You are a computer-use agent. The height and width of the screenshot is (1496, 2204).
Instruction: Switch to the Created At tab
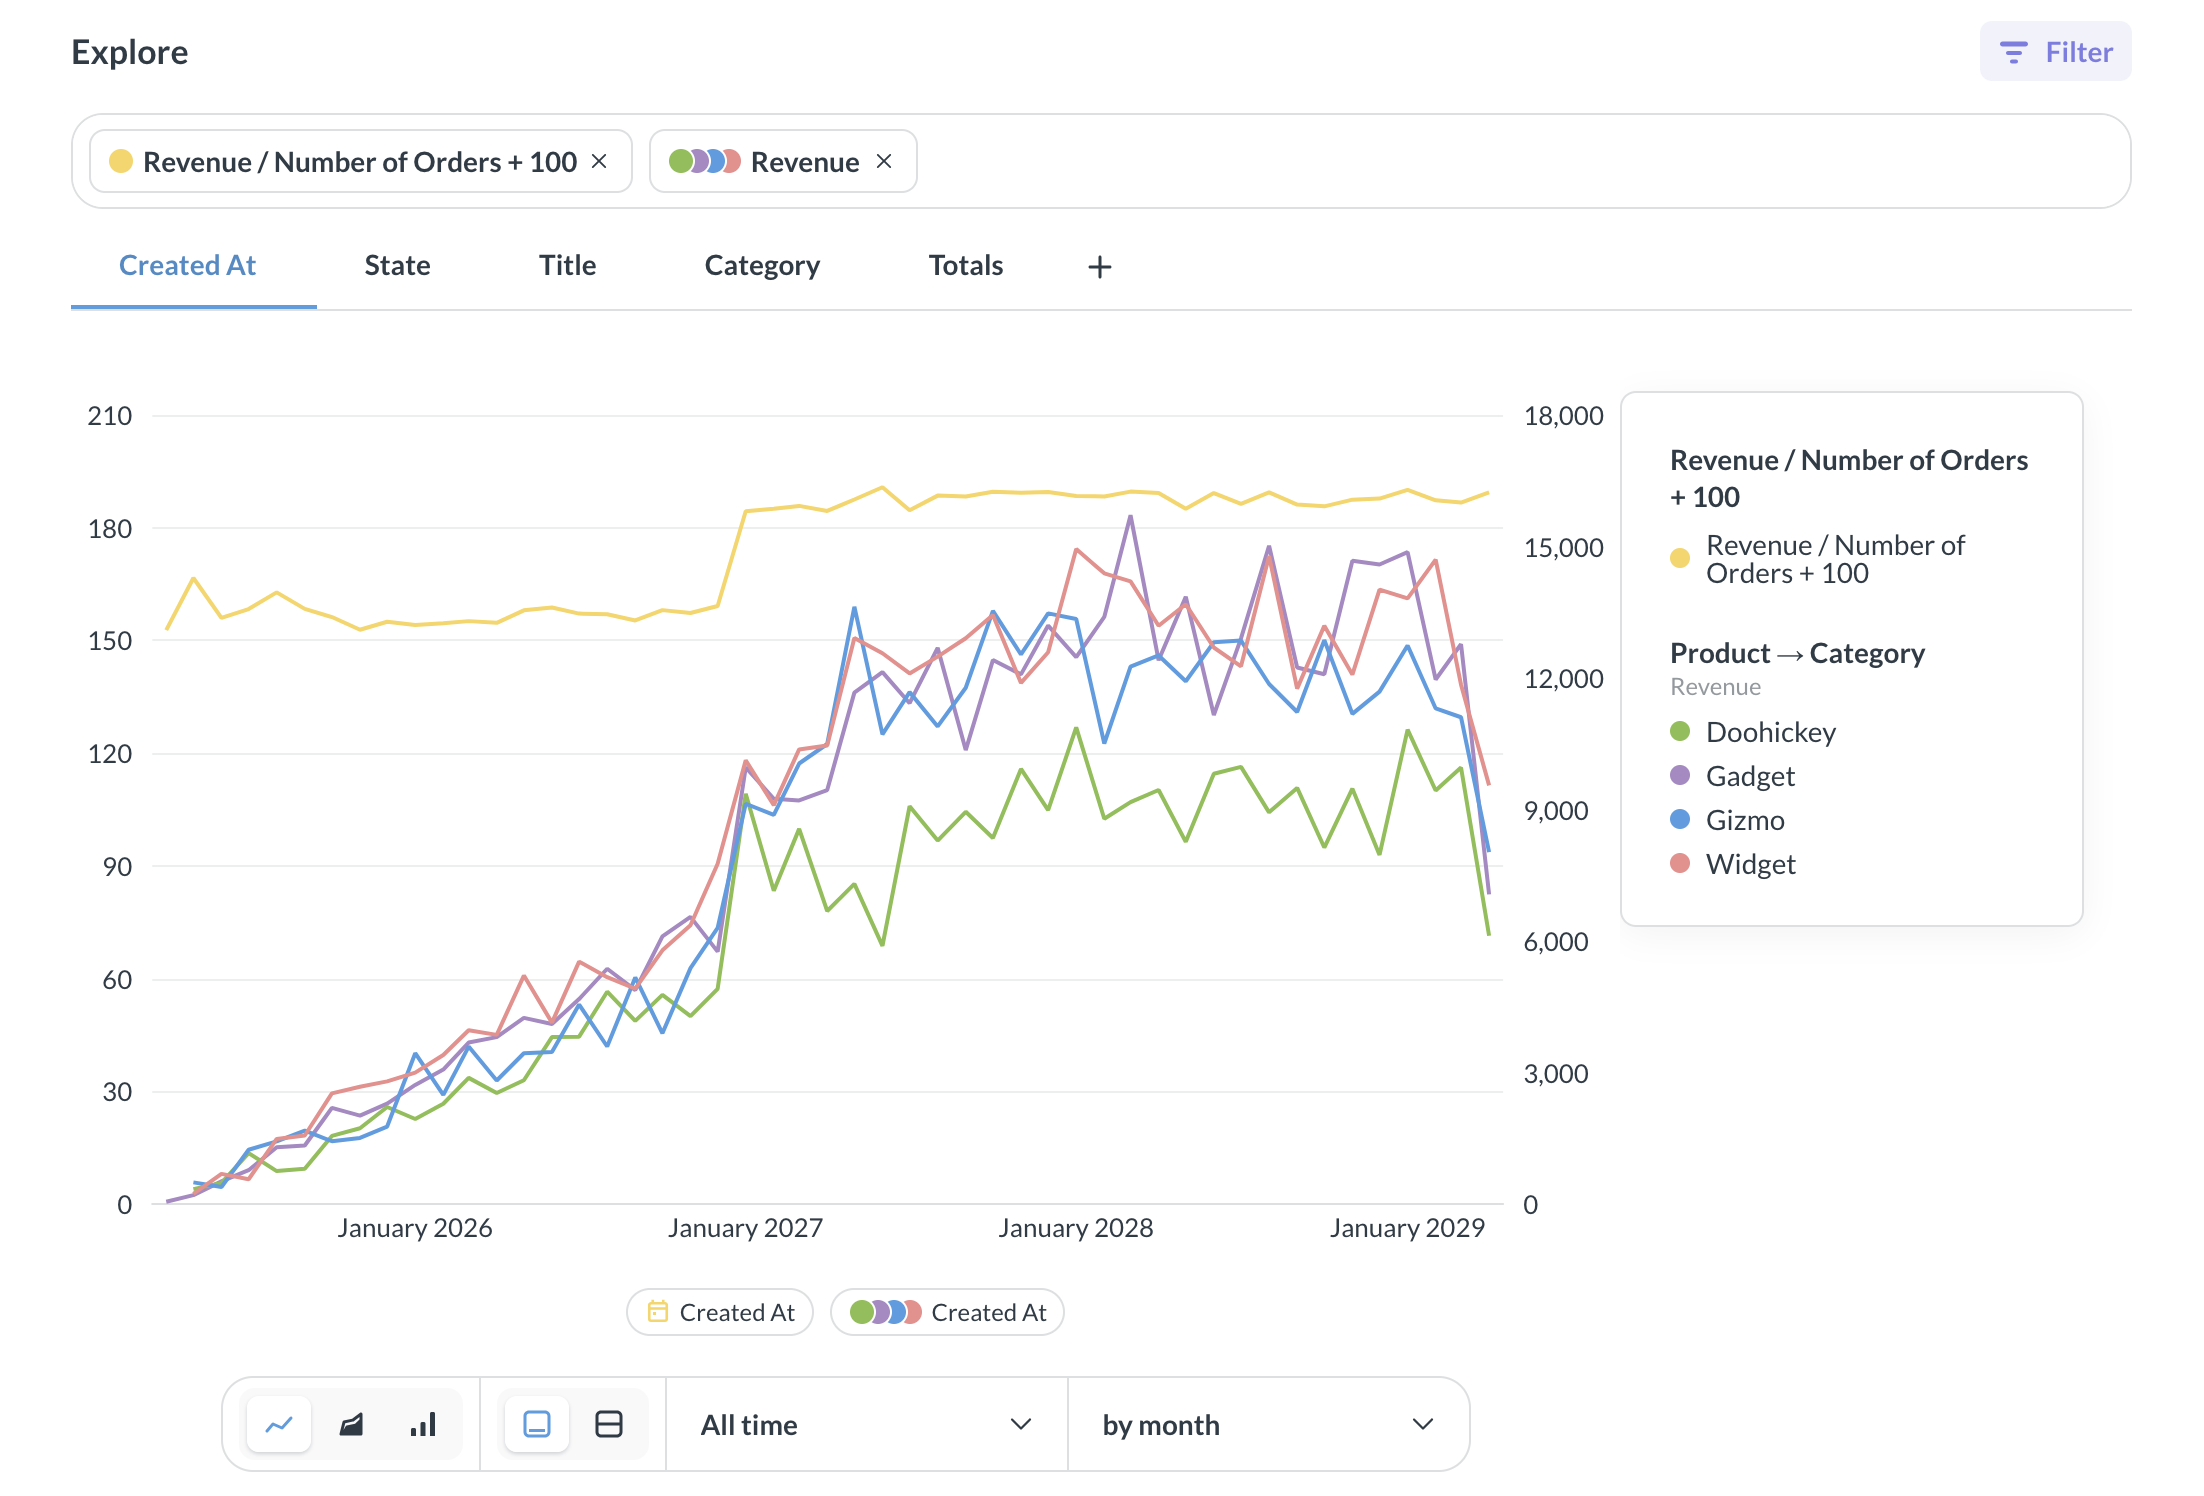tap(187, 265)
